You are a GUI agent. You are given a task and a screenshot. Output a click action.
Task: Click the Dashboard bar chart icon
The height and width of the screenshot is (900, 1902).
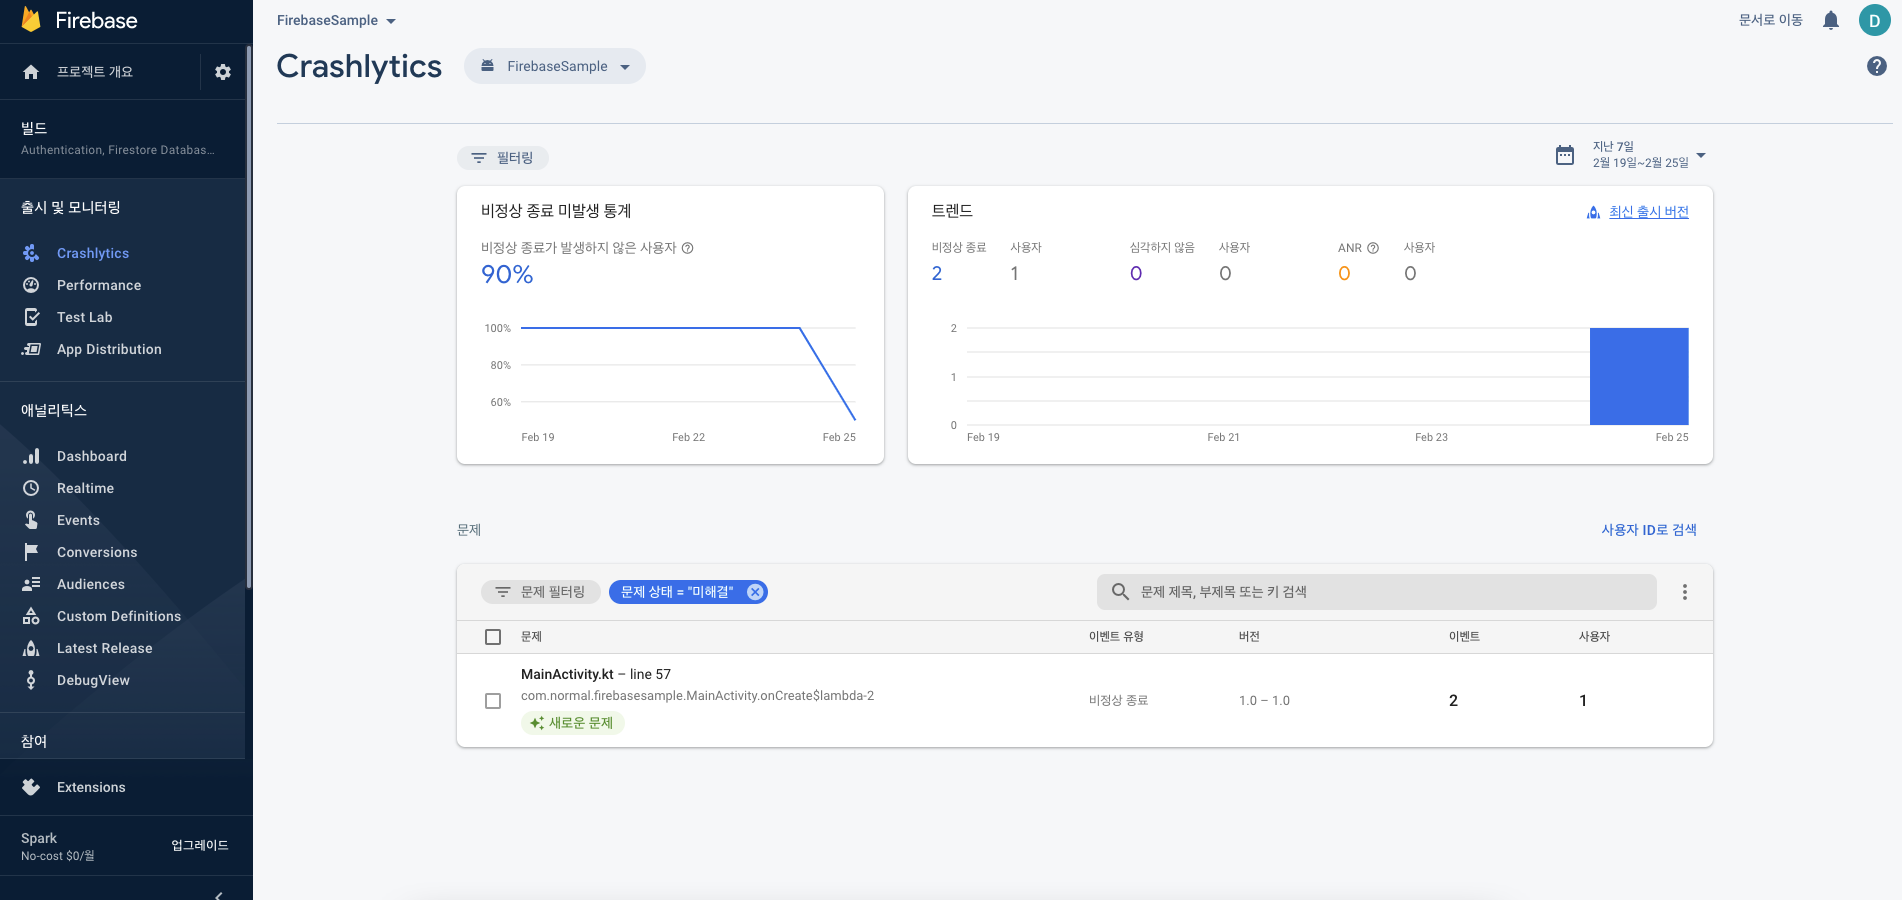pos(31,456)
